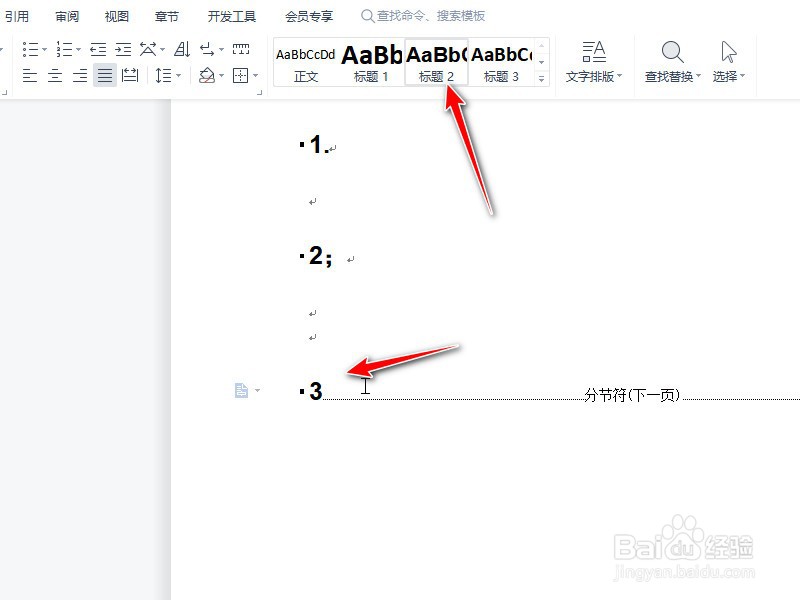Click the line spacing icon
The image size is (800, 600).
(x=163, y=76)
